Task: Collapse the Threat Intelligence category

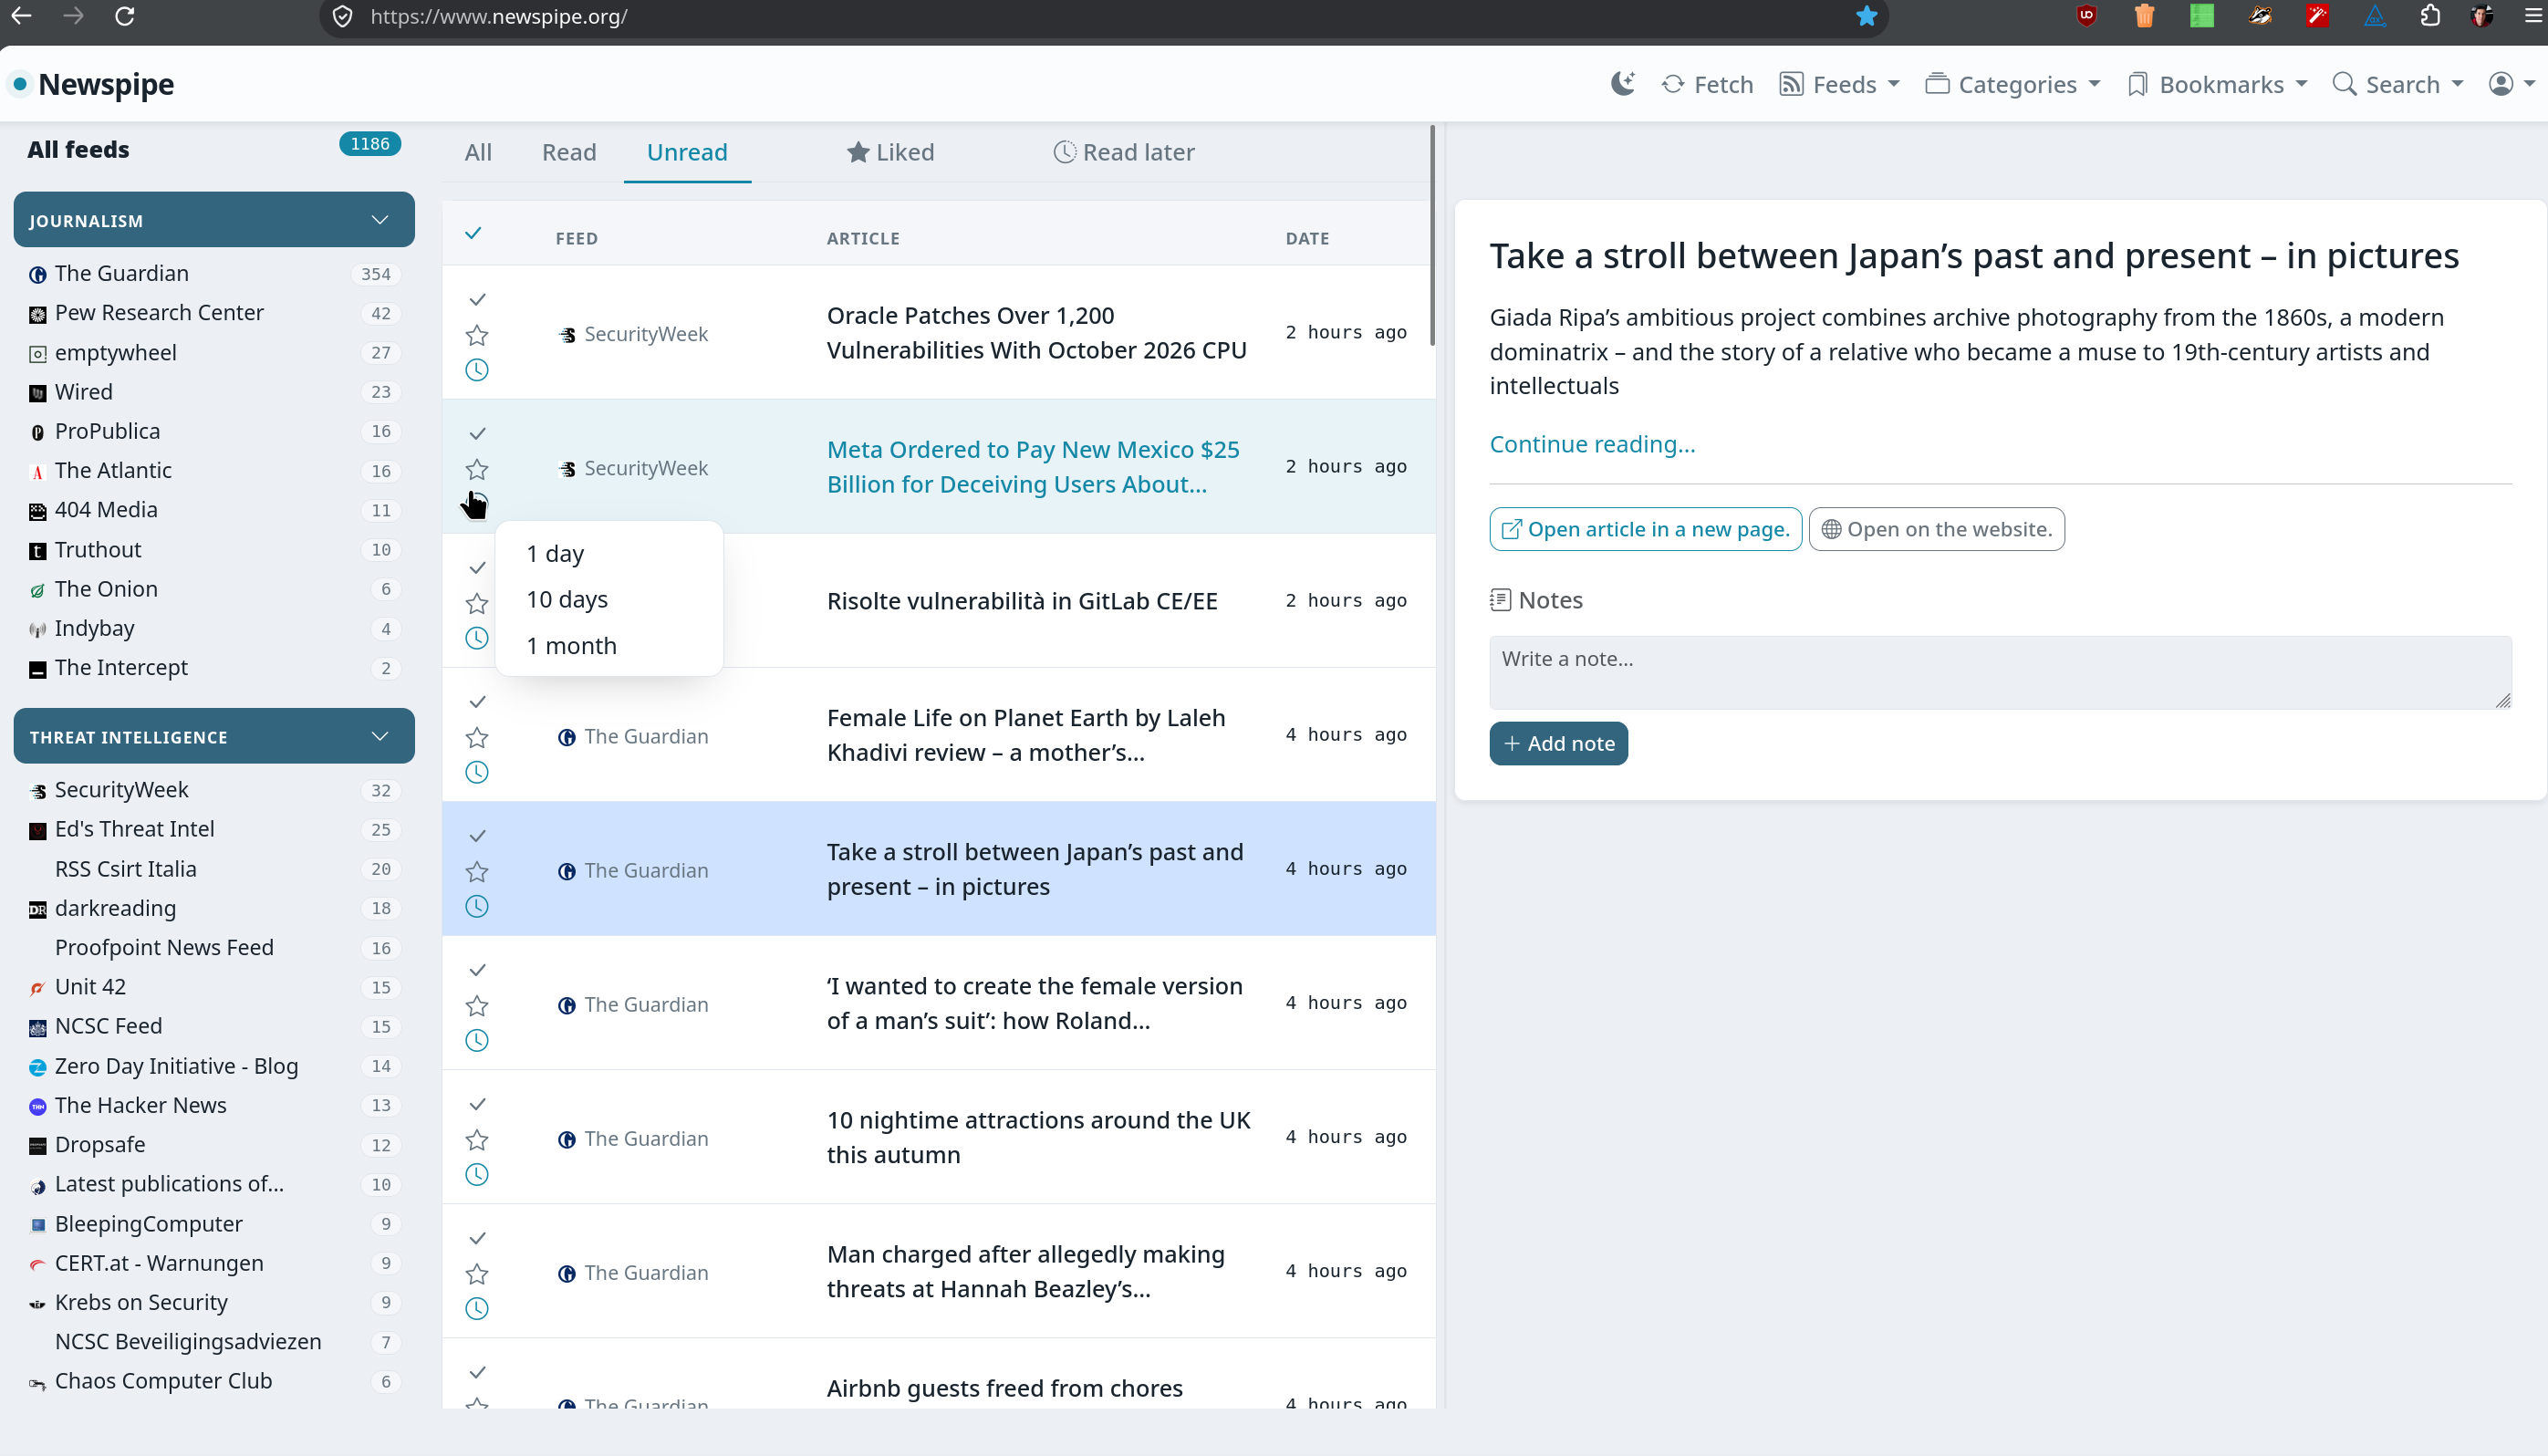Action: coord(214,736)
